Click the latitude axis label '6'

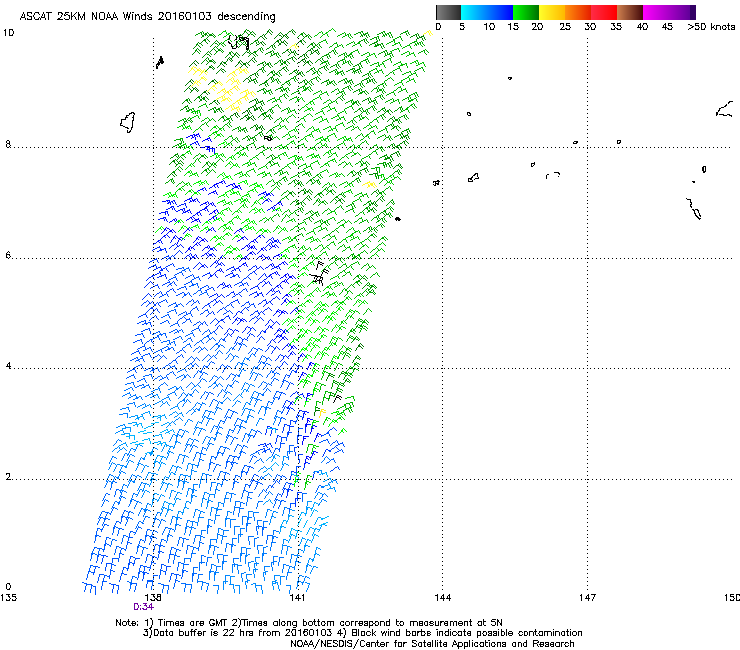click(x=8, y=255)
